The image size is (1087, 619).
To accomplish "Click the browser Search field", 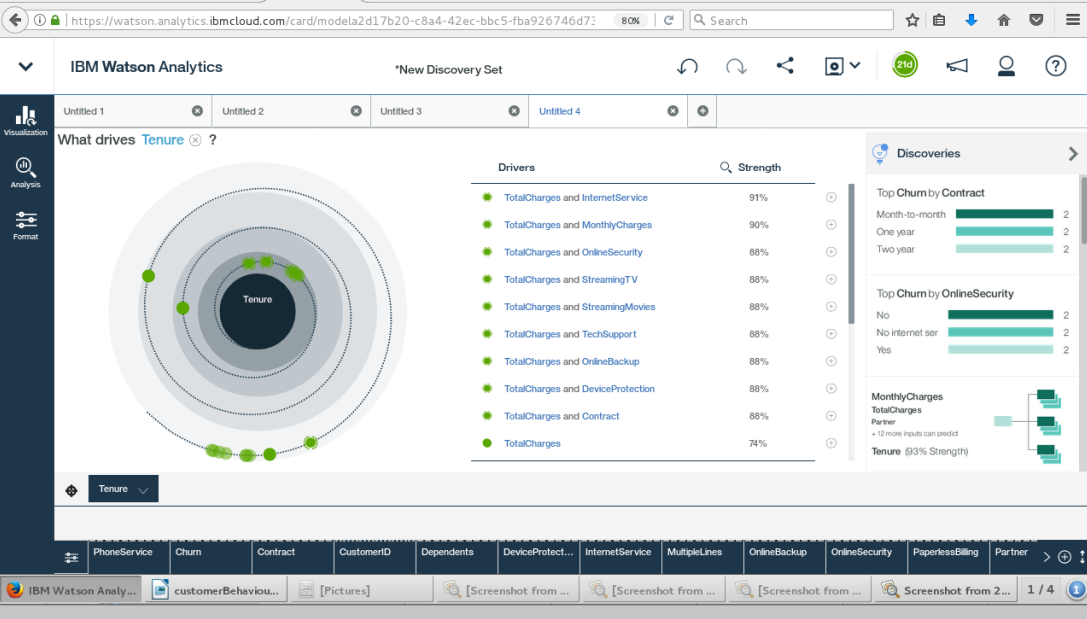I will 791,20.
